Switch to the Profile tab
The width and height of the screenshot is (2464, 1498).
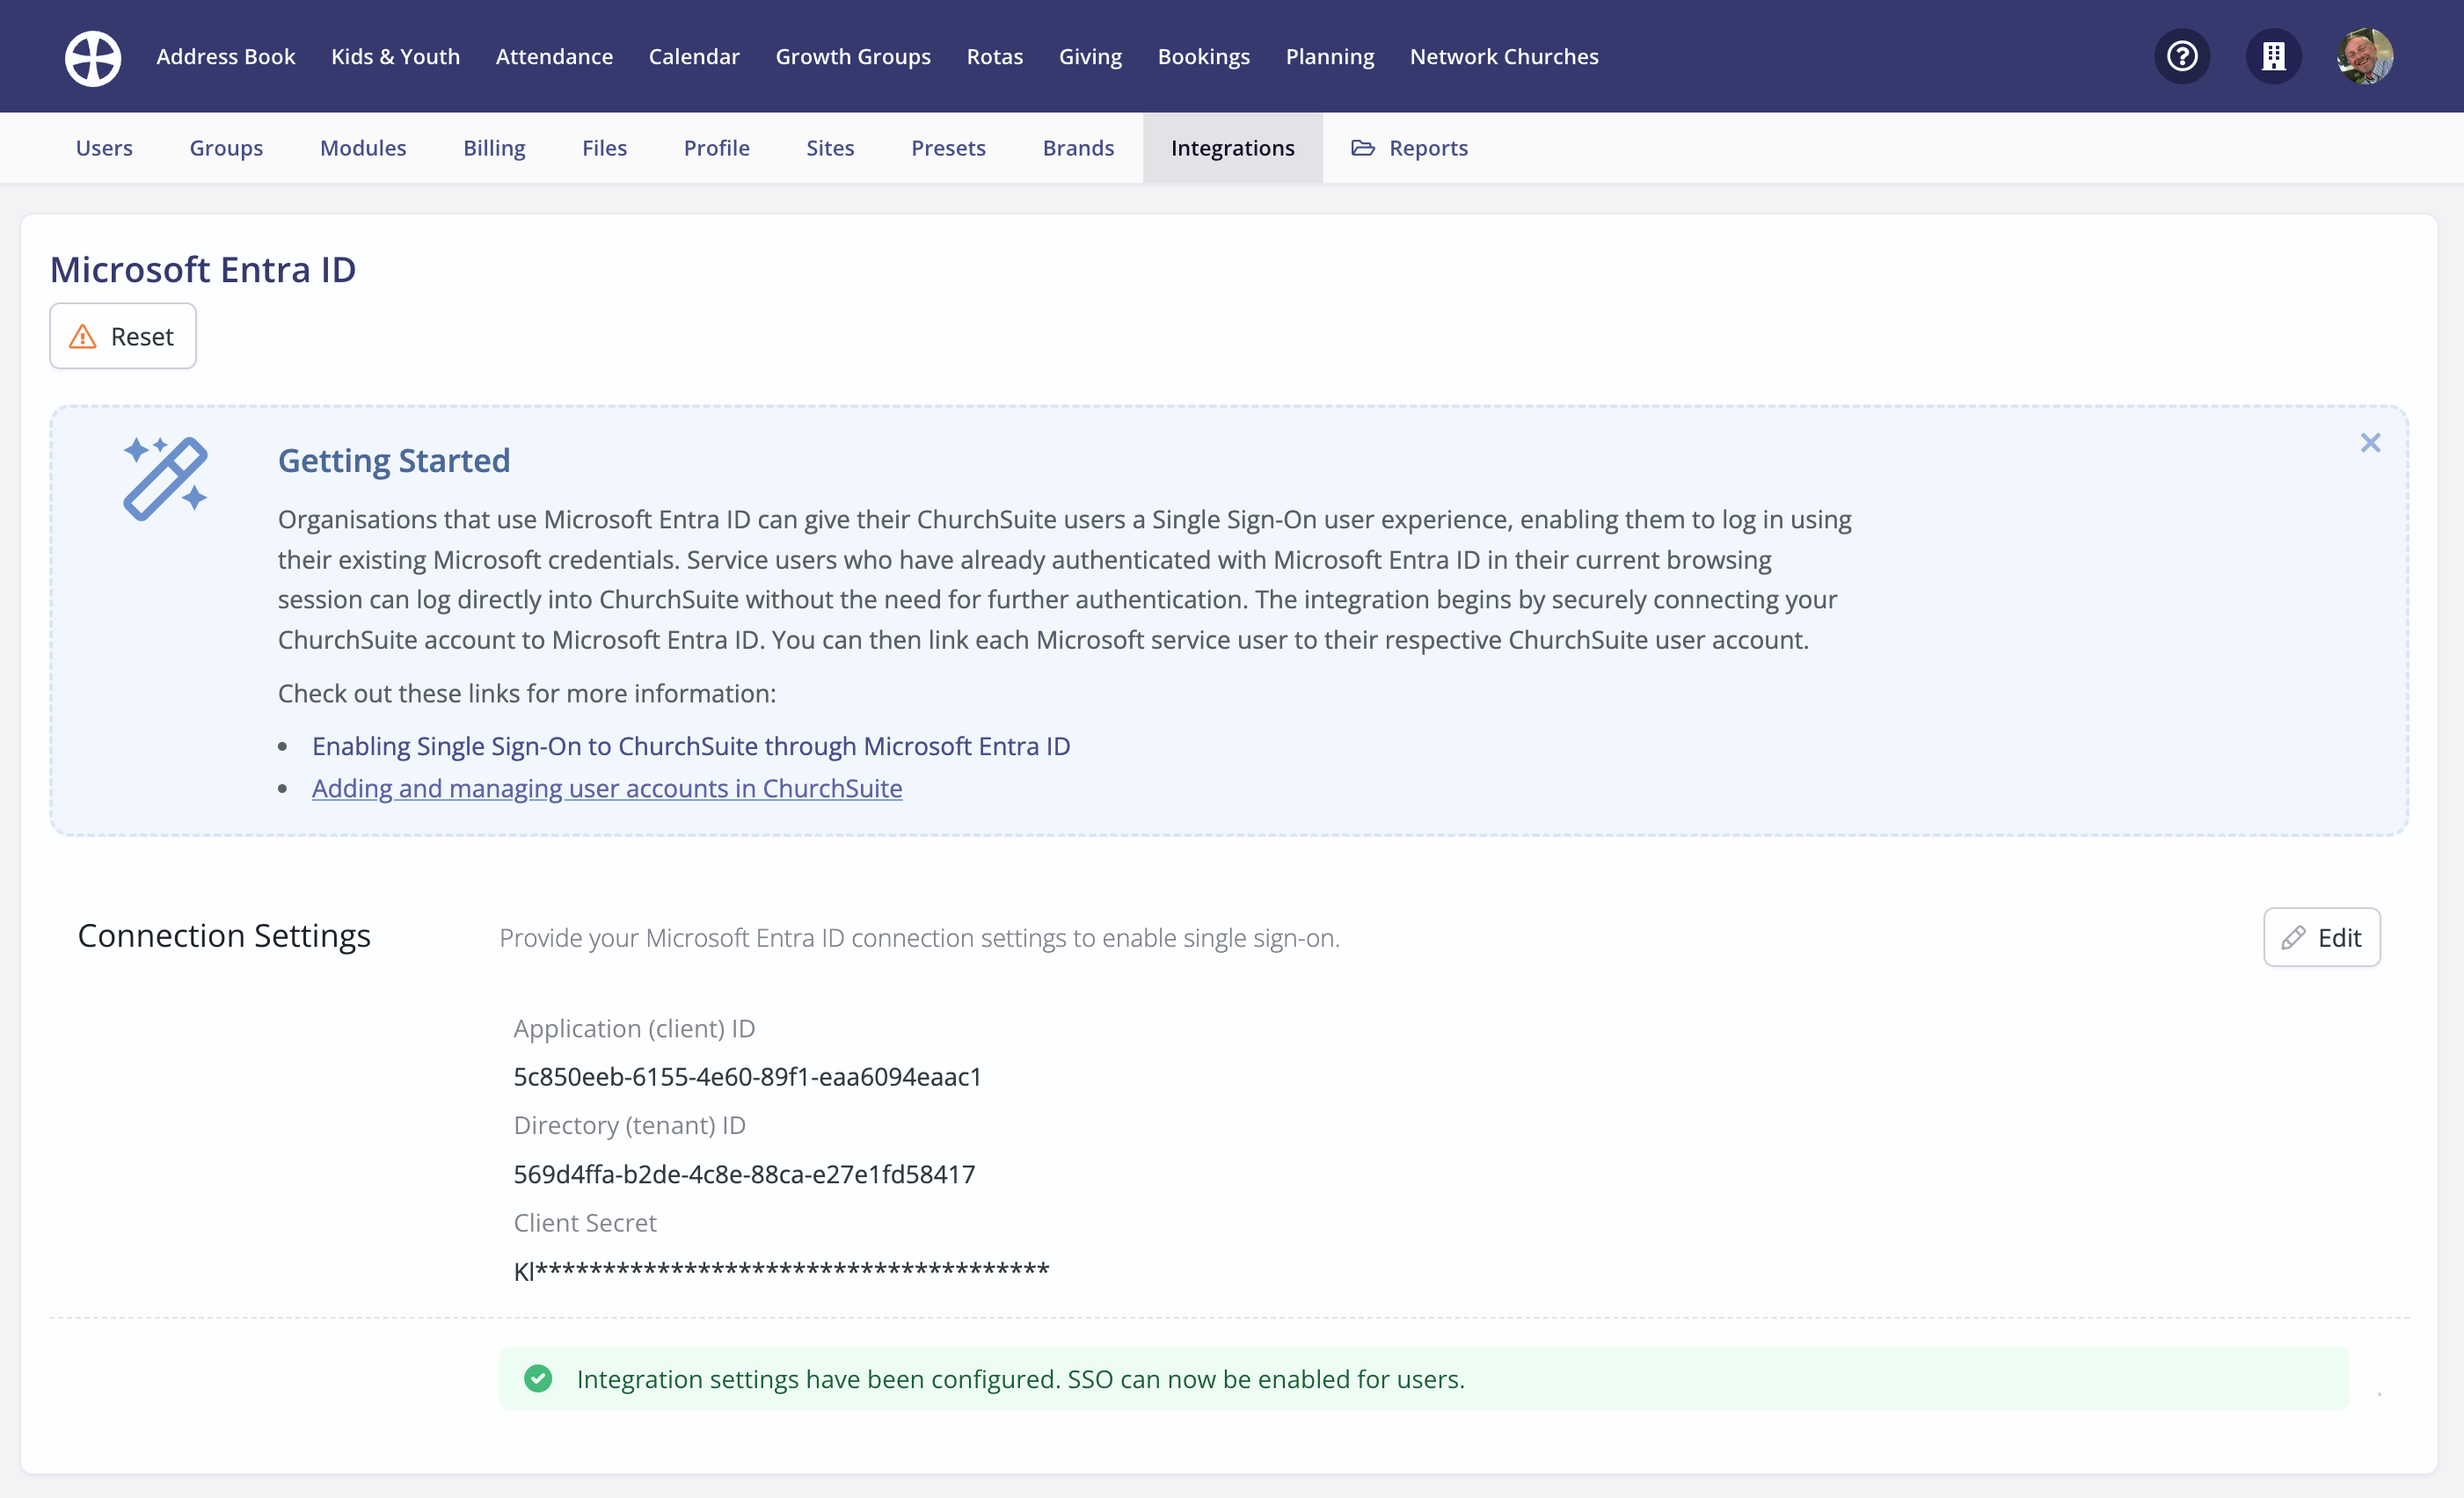716,148
